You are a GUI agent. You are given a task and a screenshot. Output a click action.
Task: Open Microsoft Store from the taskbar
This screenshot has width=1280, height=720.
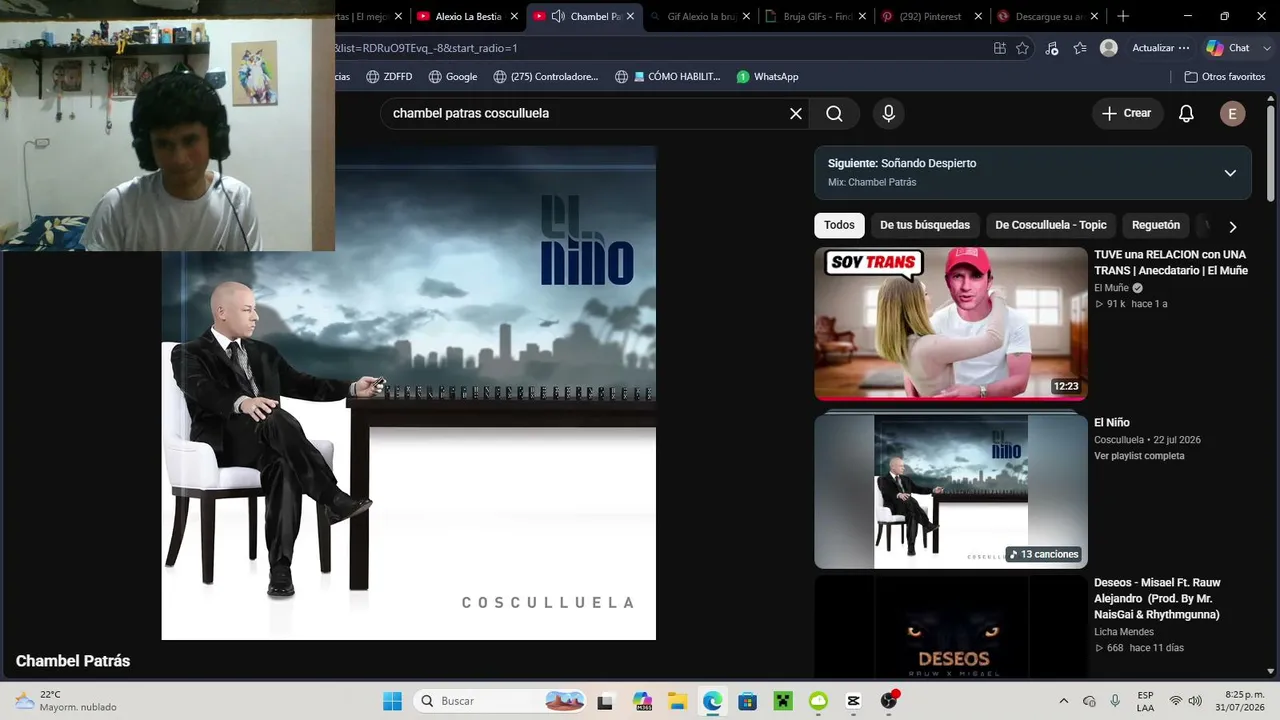(x=747, y=701)
